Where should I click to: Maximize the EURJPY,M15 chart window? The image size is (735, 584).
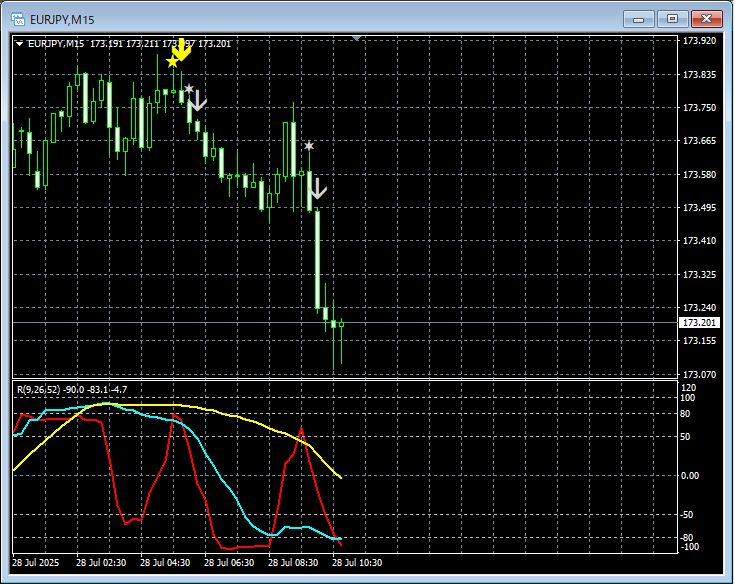pyautogui.click(x=672, y=19)
